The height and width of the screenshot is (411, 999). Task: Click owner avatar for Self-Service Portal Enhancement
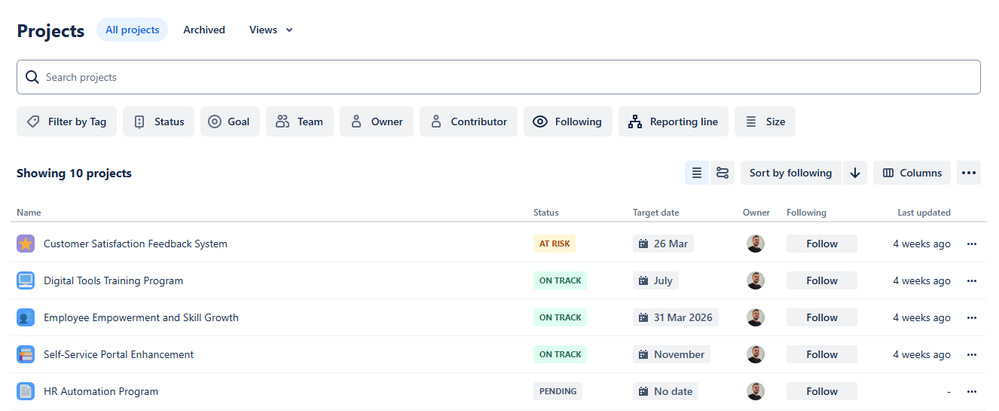[756, 354]
